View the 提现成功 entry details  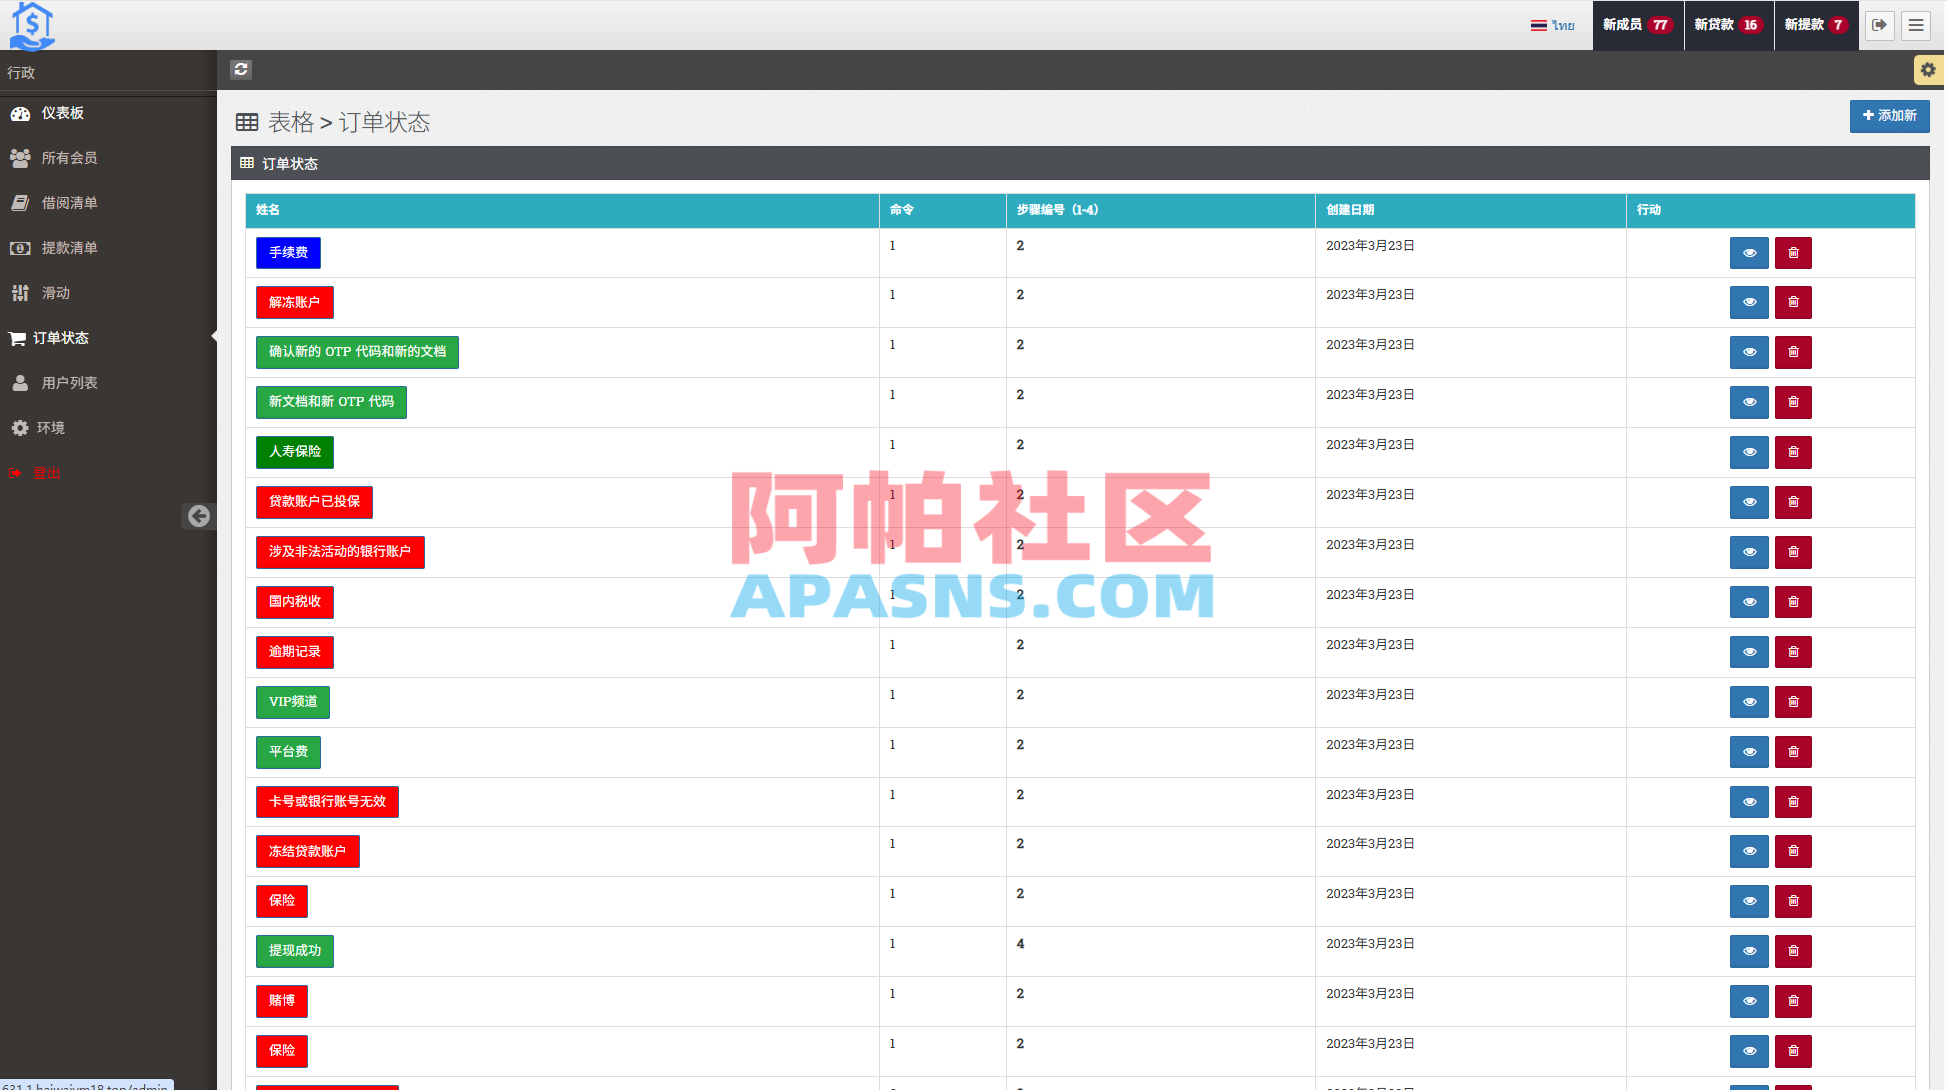1748,951
